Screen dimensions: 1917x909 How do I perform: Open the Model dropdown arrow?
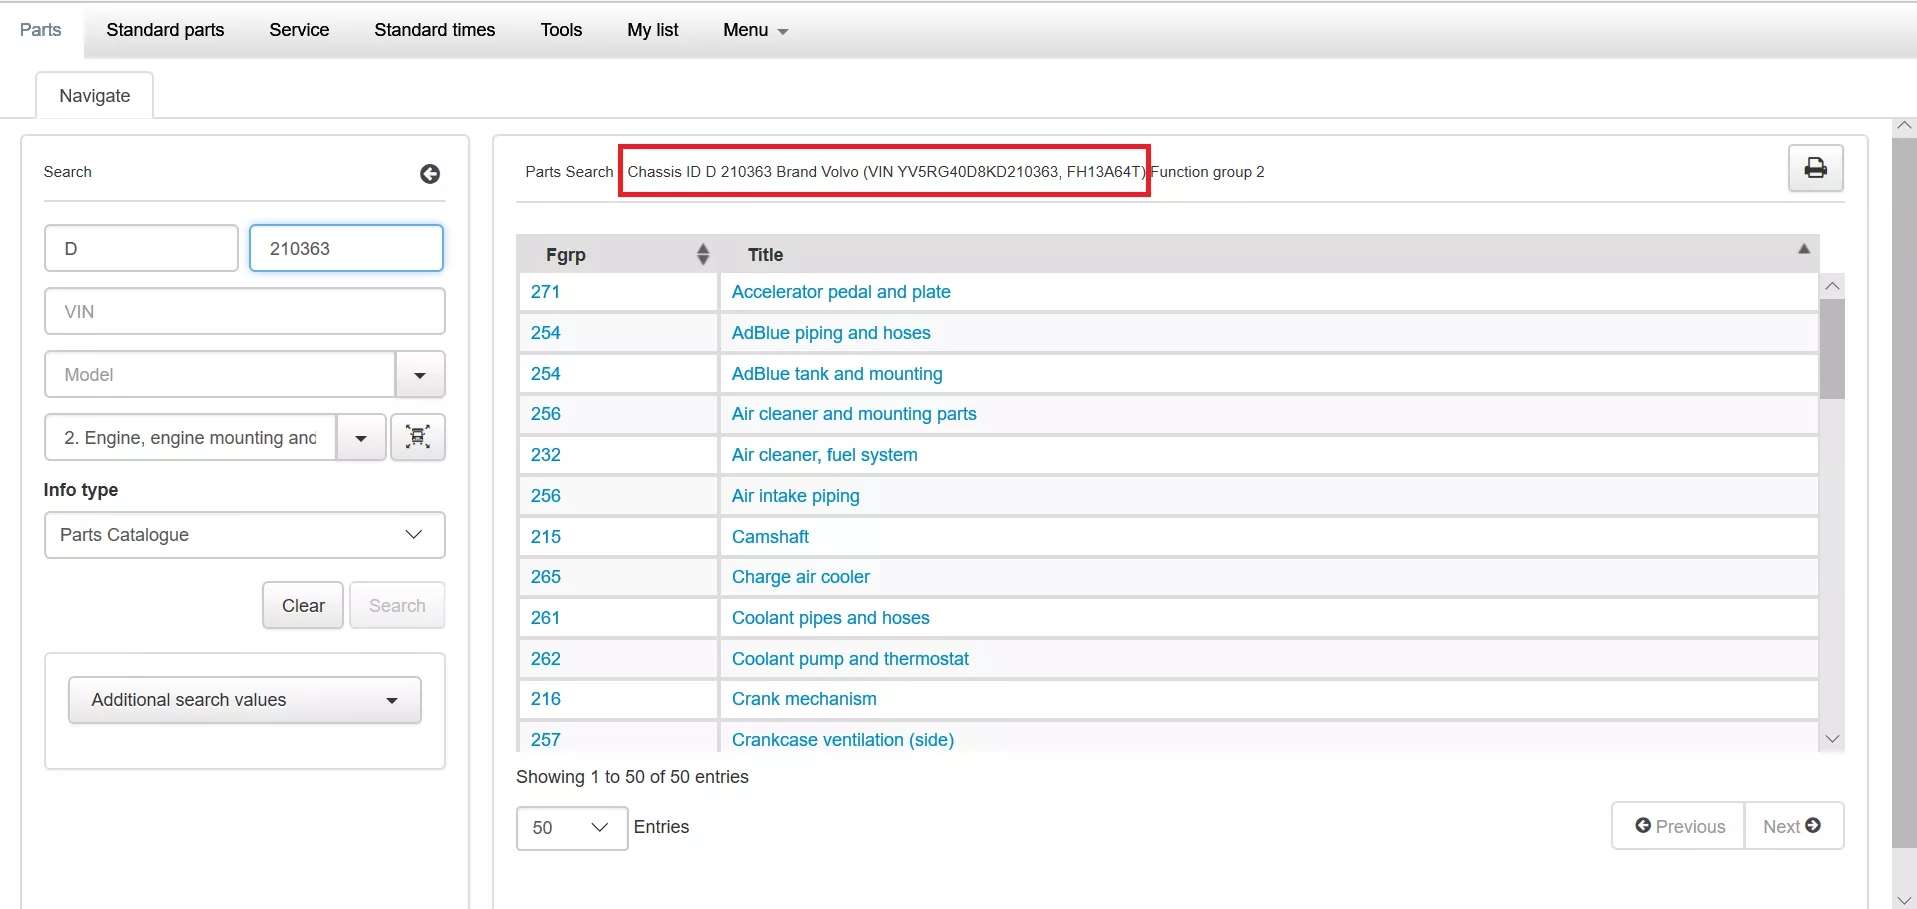pos(420,375)
